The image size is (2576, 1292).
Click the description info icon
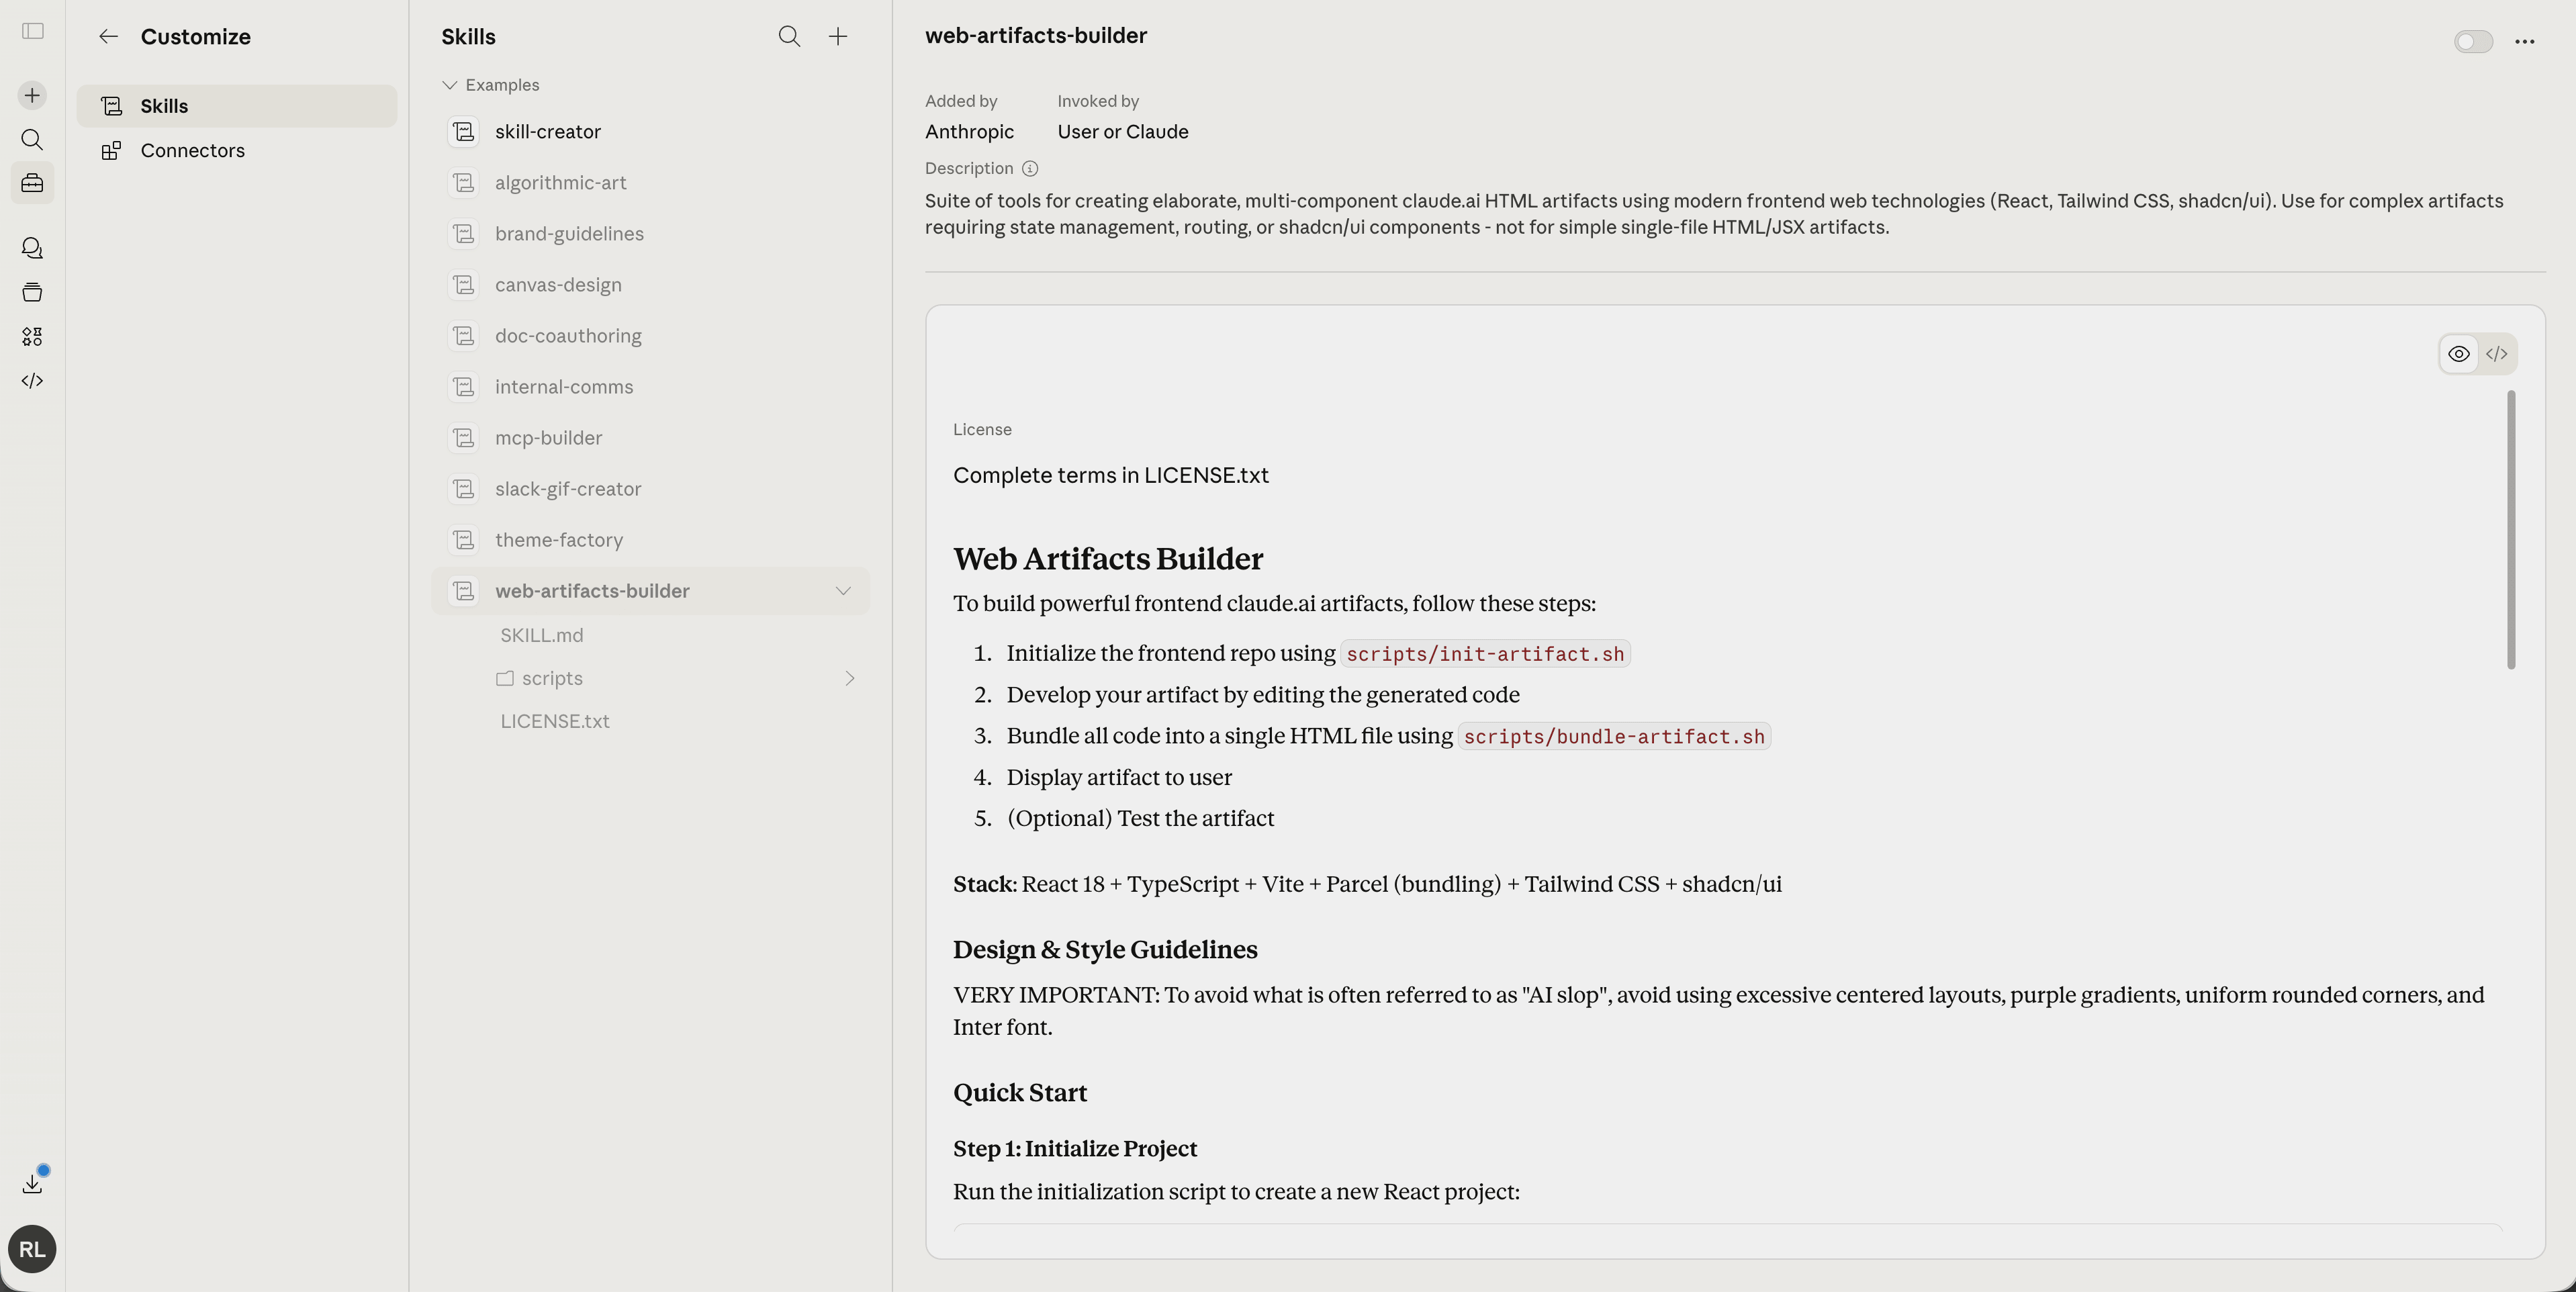(1030, 169)
